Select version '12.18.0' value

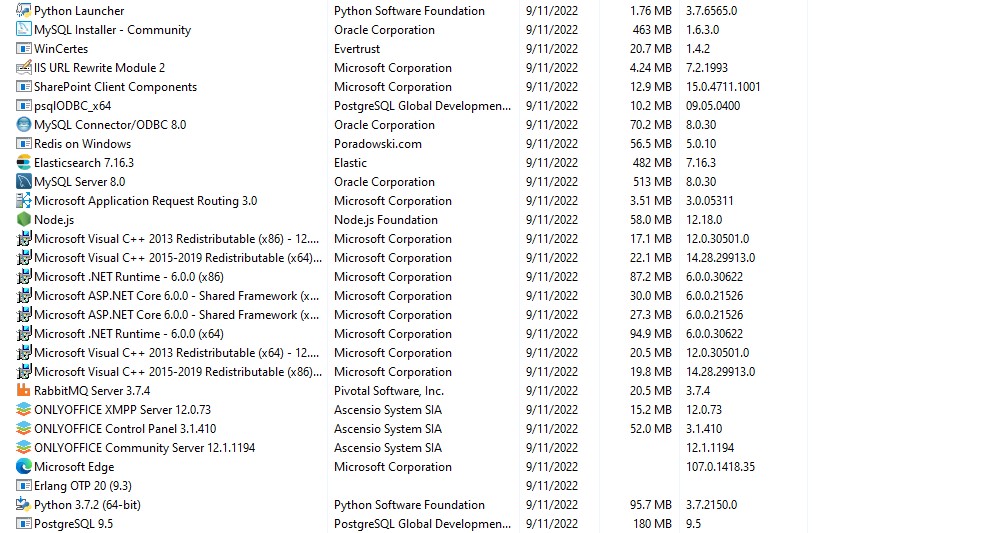tap(704, 219)
